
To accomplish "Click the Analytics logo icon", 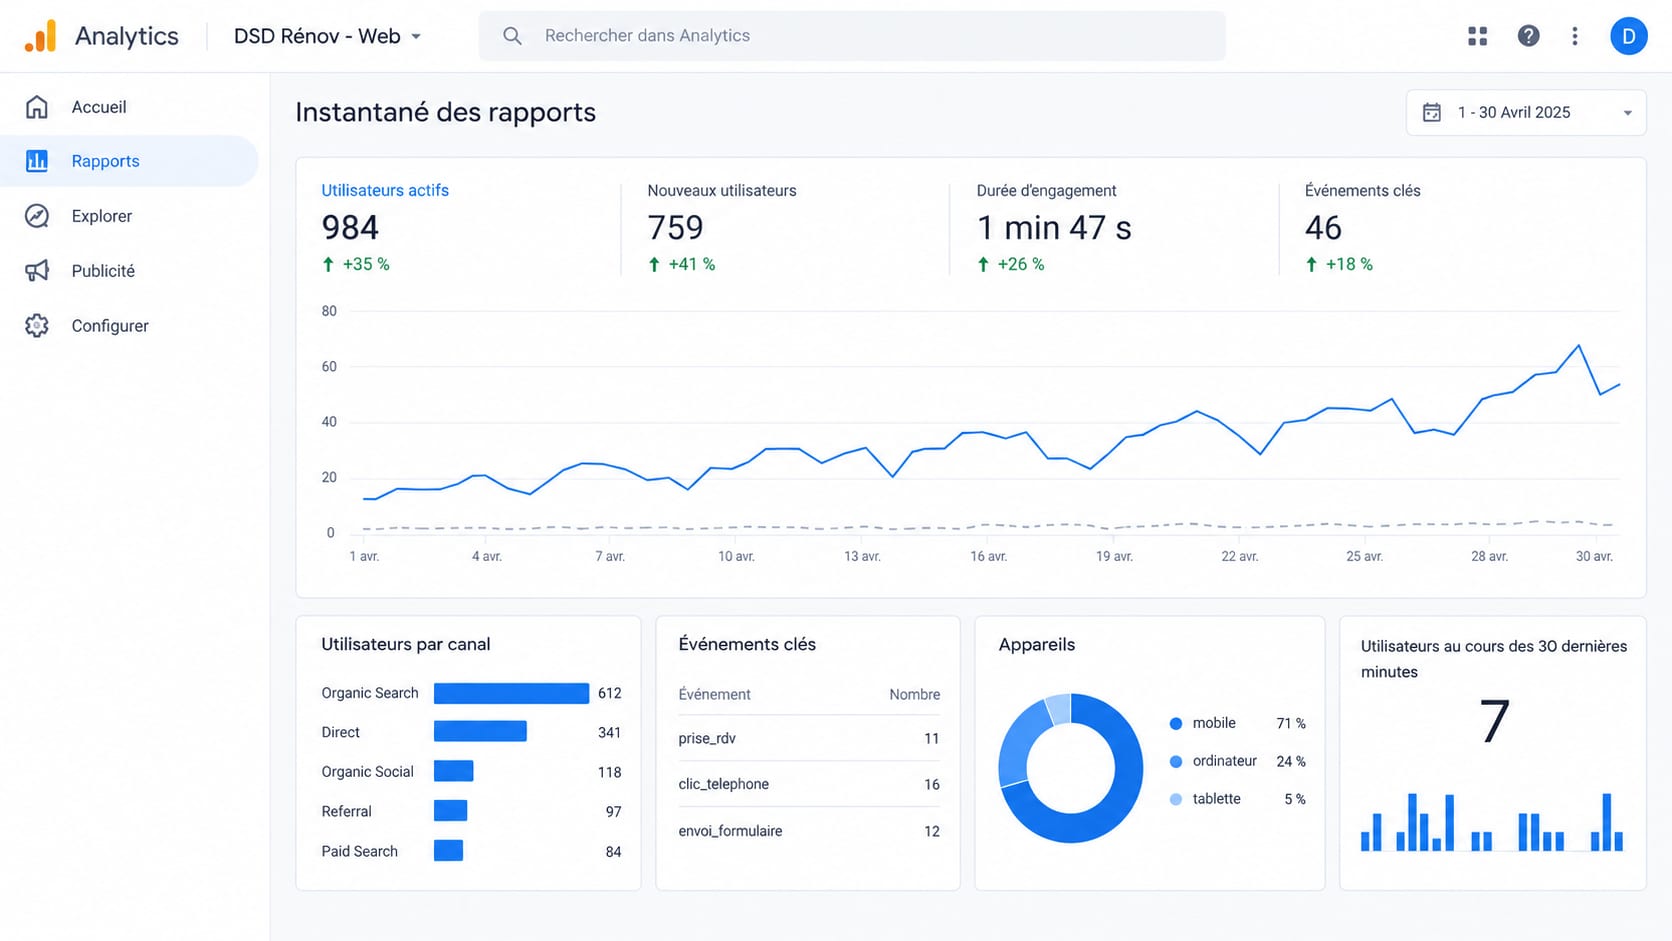I will 41,36.
